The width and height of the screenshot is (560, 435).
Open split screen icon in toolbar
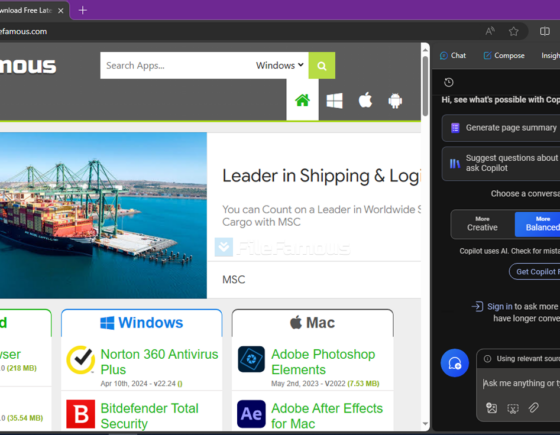click(x=545, y=31)
